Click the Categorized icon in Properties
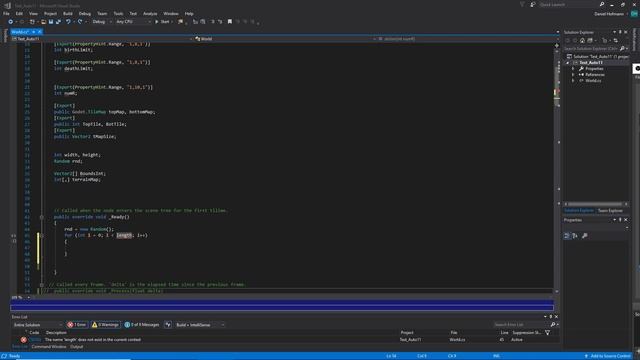This screenshot has height=360, width=640. click(x=567, y=236)
